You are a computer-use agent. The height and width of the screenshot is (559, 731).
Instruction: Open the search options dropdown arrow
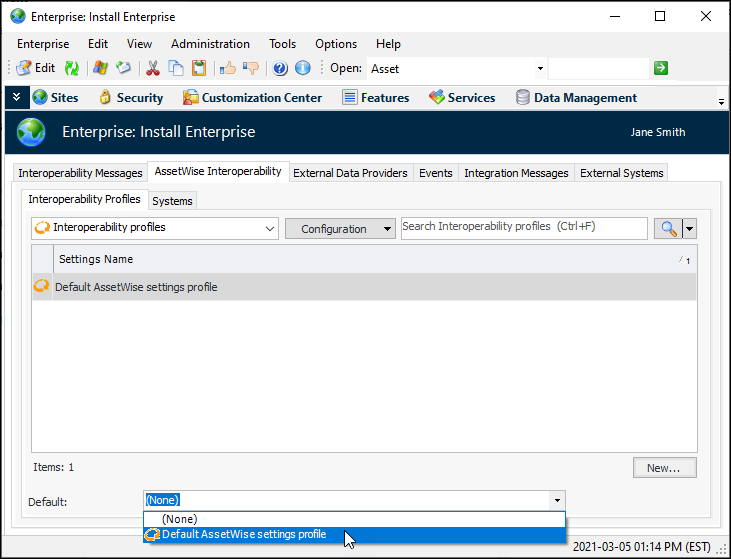pos(690,228)
